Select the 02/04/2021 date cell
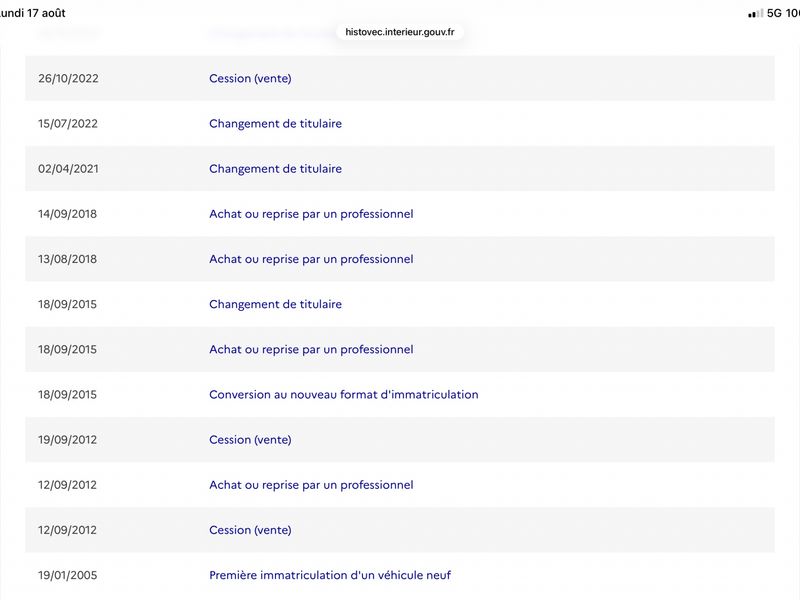Screen dimensions: 800x600 point(68,169)
